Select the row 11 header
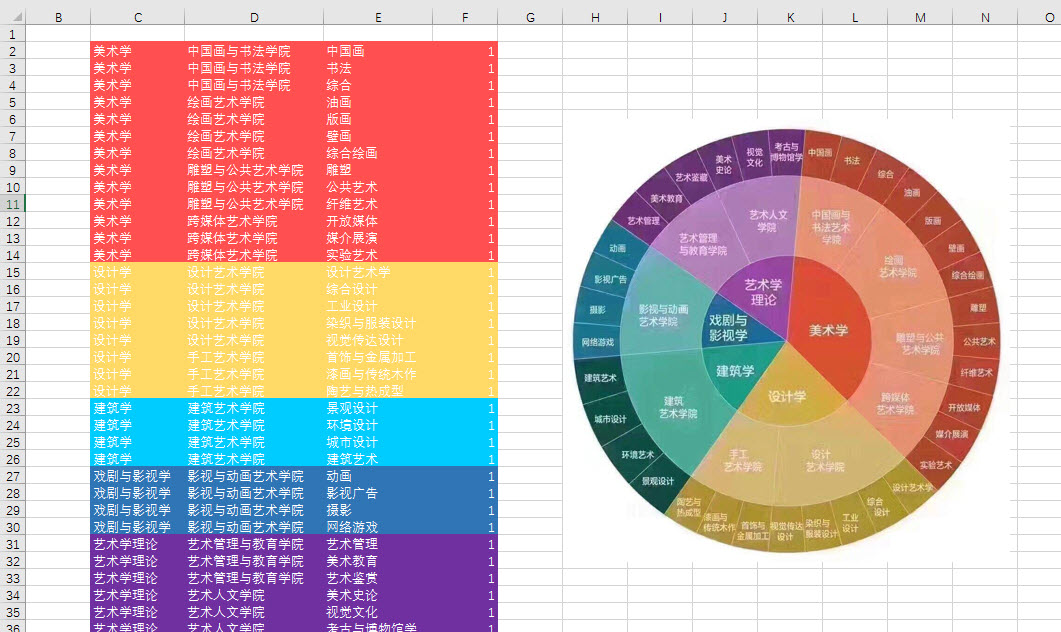The image size is (1061, 632). pyautogui.click(x=13, y=204)
